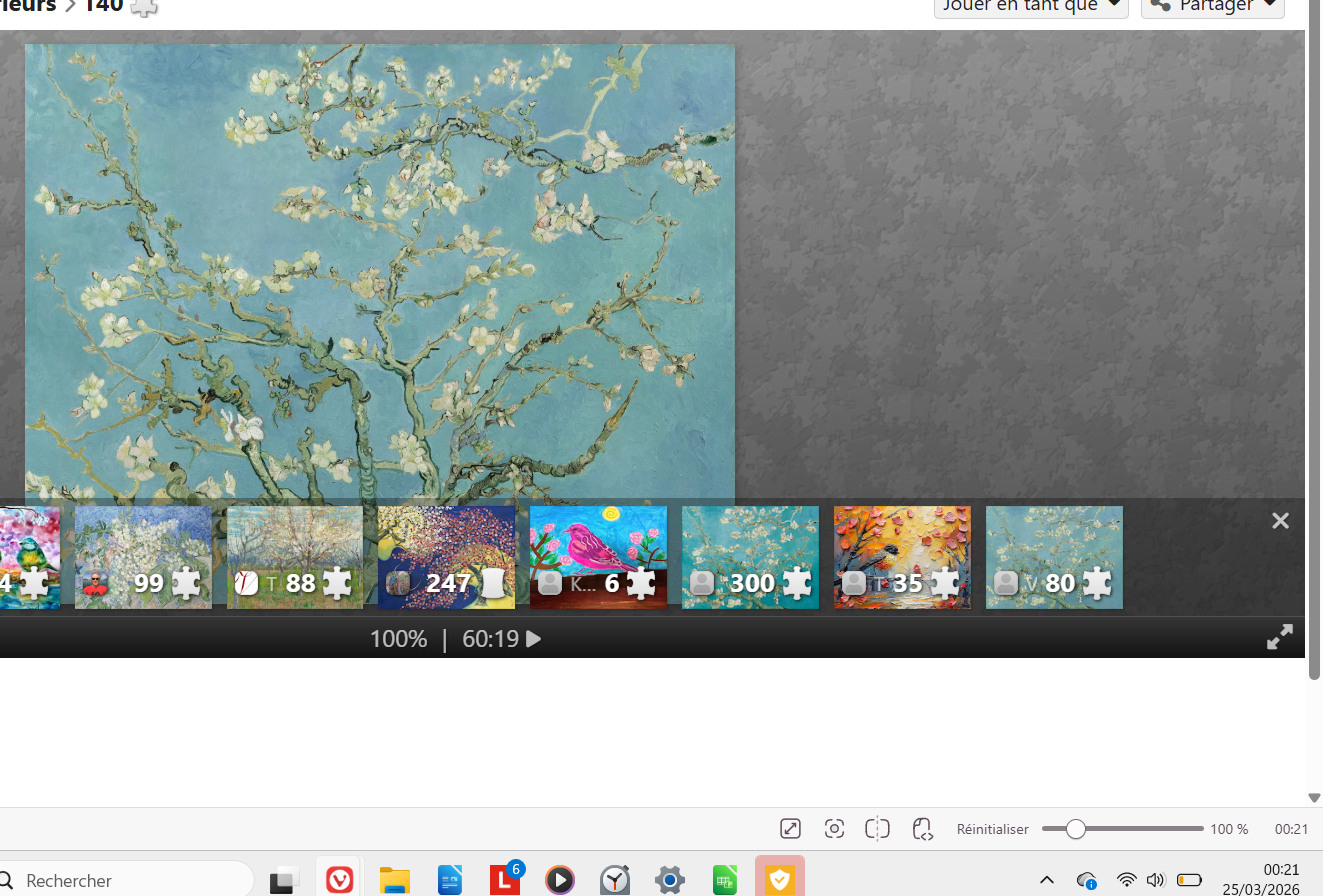
Task: Open the 'Jouer en tant que' dropdown
Action: click(x=1031, y=6)
